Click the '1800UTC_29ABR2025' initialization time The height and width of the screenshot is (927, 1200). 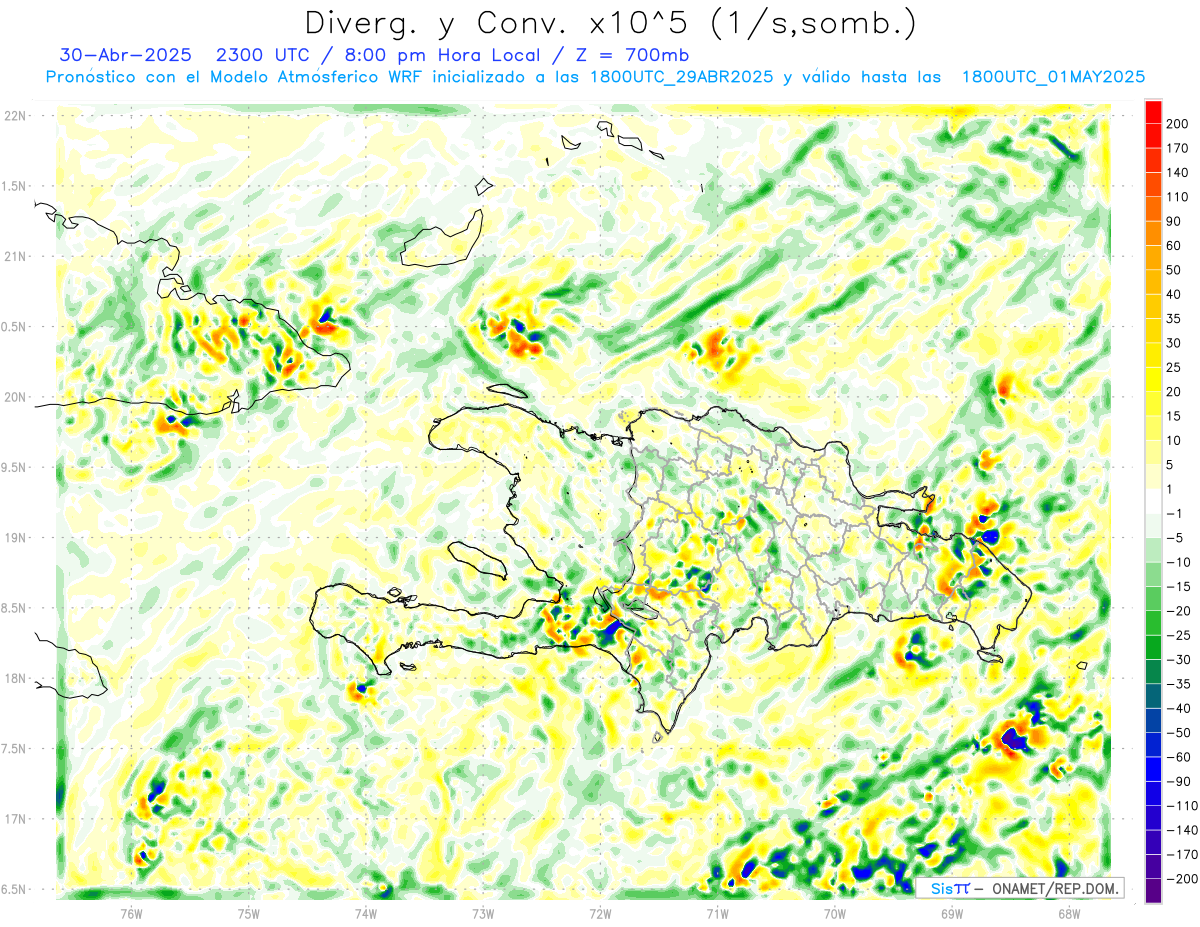681,77
